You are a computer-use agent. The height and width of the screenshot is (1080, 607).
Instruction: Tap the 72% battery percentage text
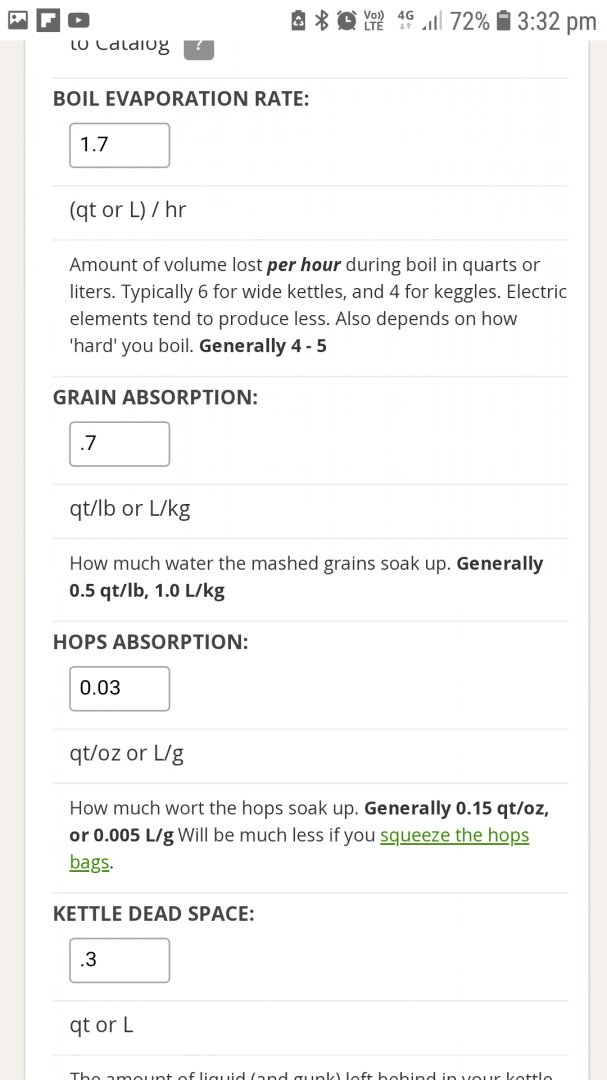pos(469,20)
